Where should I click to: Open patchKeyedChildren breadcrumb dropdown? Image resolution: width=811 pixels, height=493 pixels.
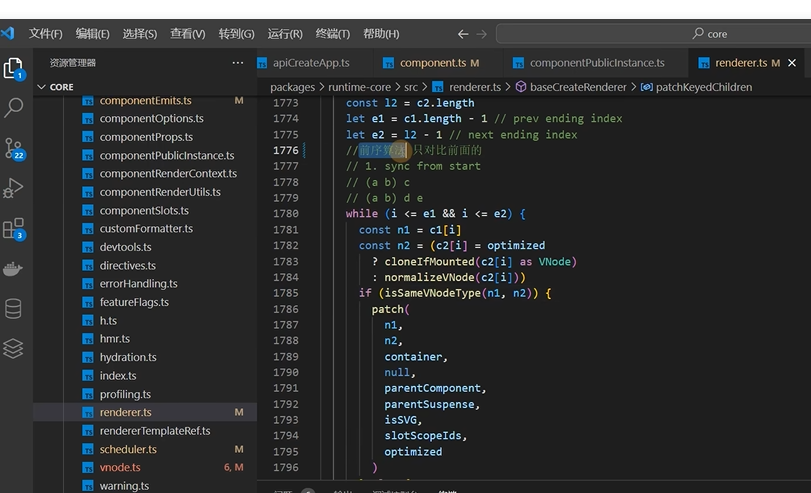tap(697, 87)
